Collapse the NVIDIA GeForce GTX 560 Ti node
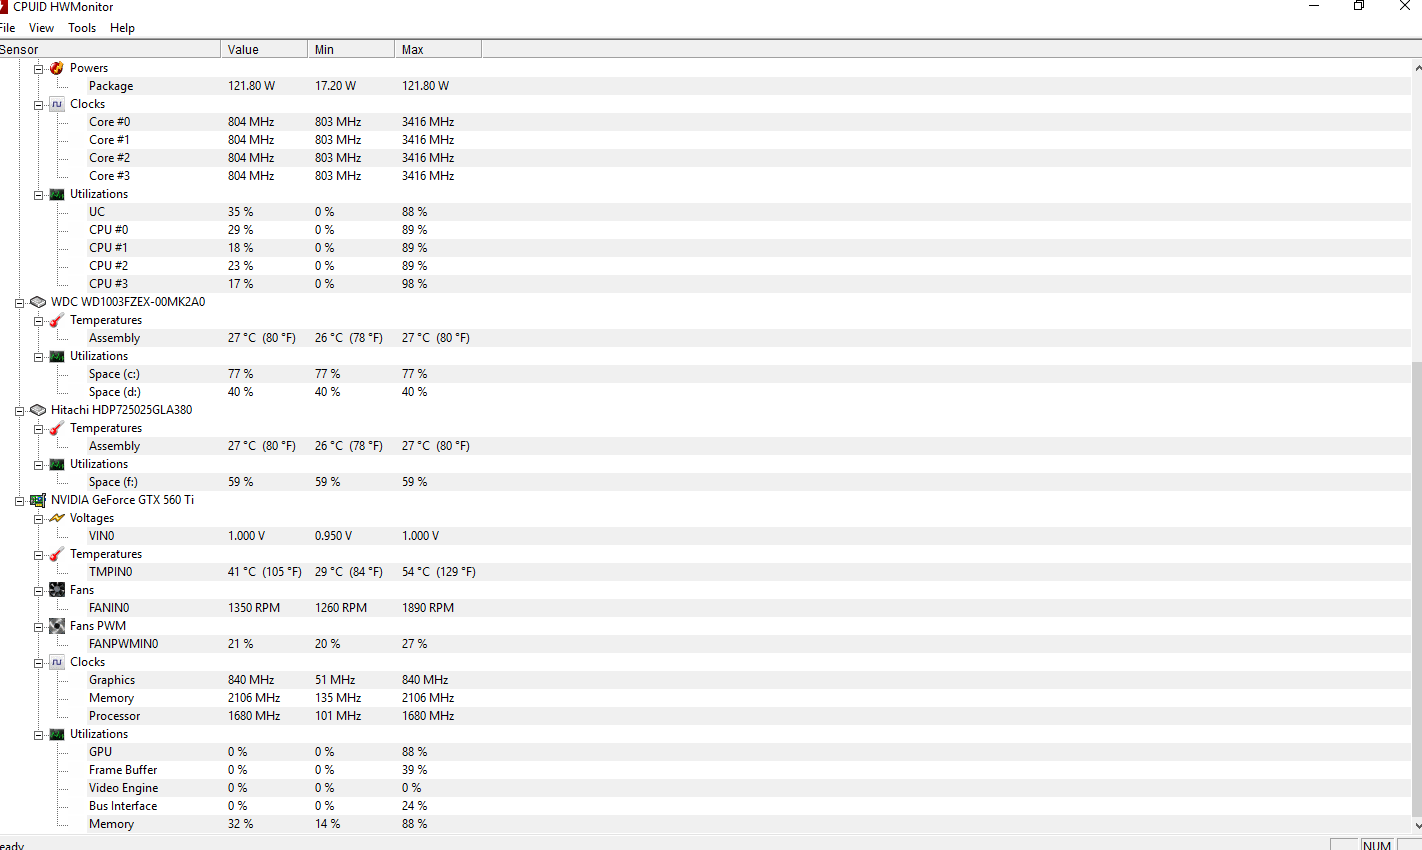Image resolution: width=1422 pixels, height=850 pixels. coord(19,501)
